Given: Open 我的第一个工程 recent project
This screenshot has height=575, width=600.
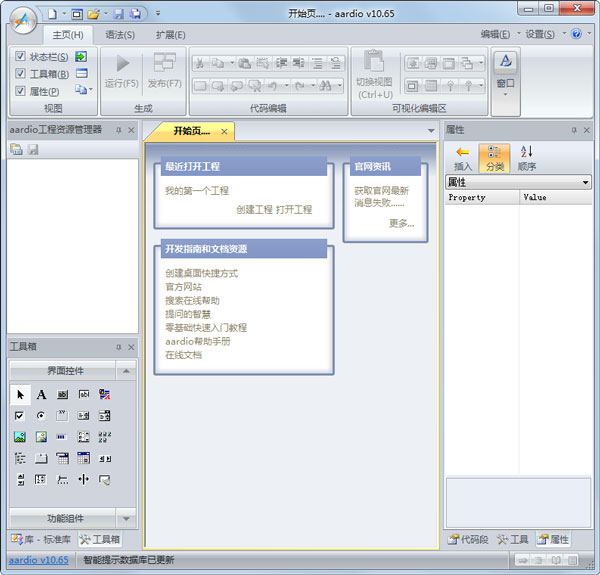Looking at the screenshot, I should (x=197, y=190).
